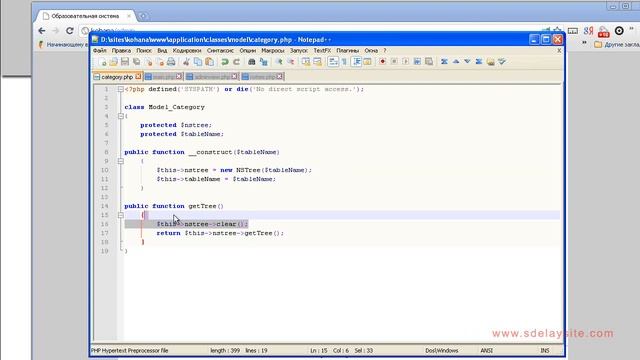Image resolution: width=640 pixels, height=360 pixels.
Task: Click the Replace toolbar icon
Action: coord(264,62)
